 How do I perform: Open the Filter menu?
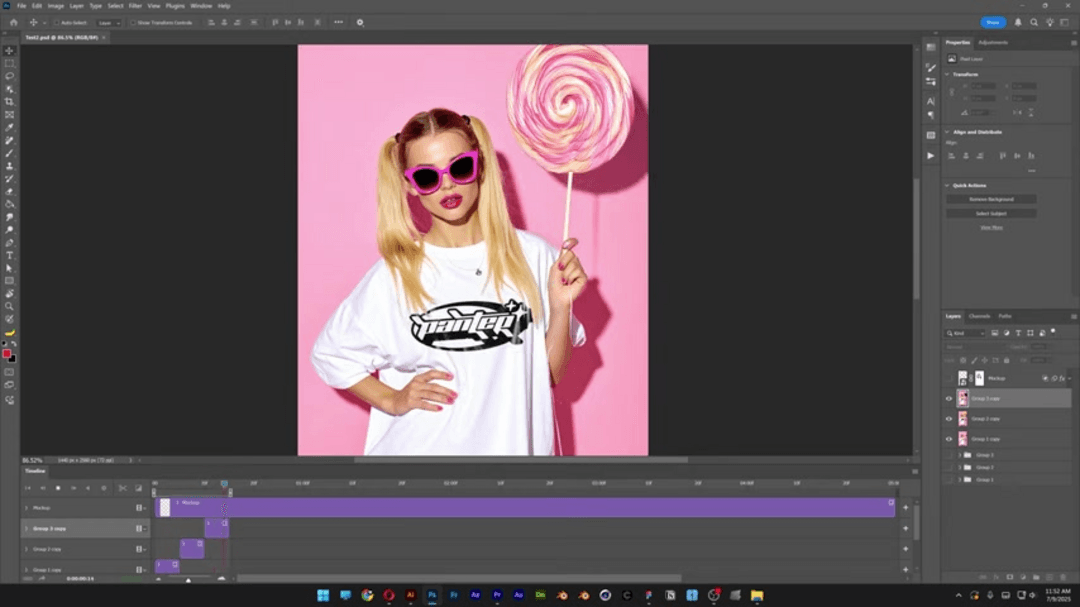click(135, 5)
